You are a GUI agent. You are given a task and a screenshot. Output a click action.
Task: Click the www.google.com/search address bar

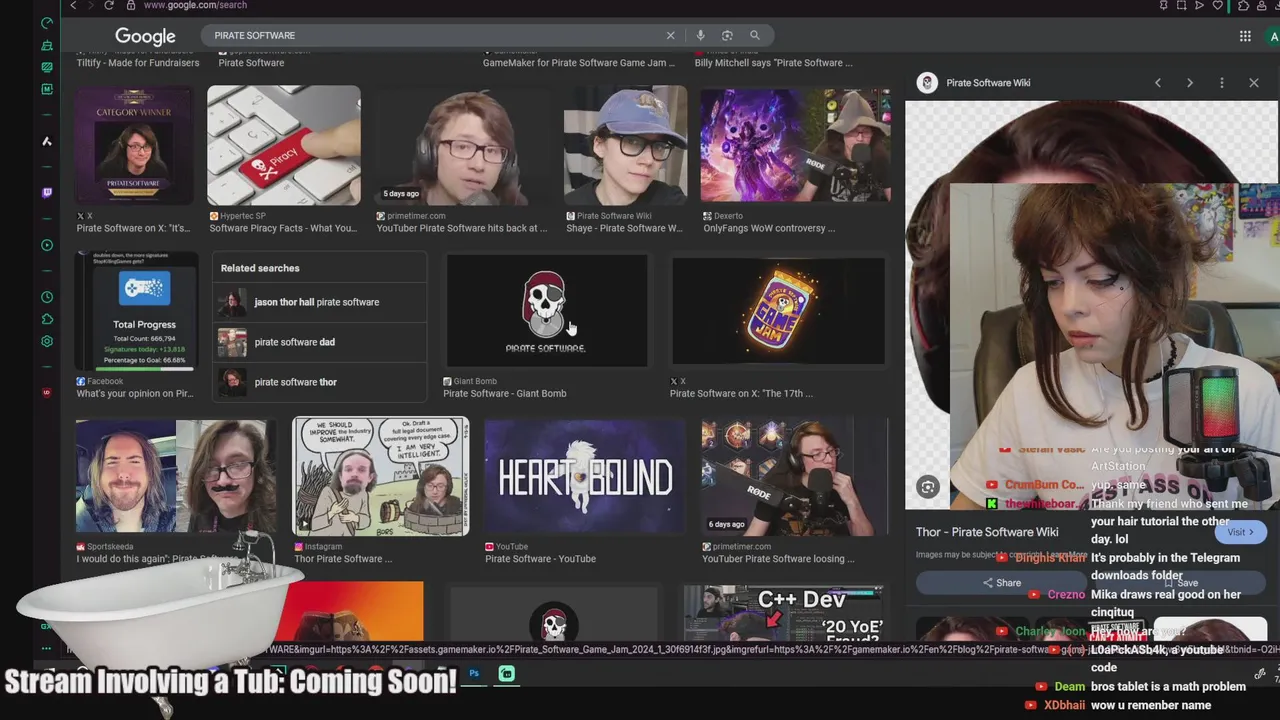tap(195, 5)
